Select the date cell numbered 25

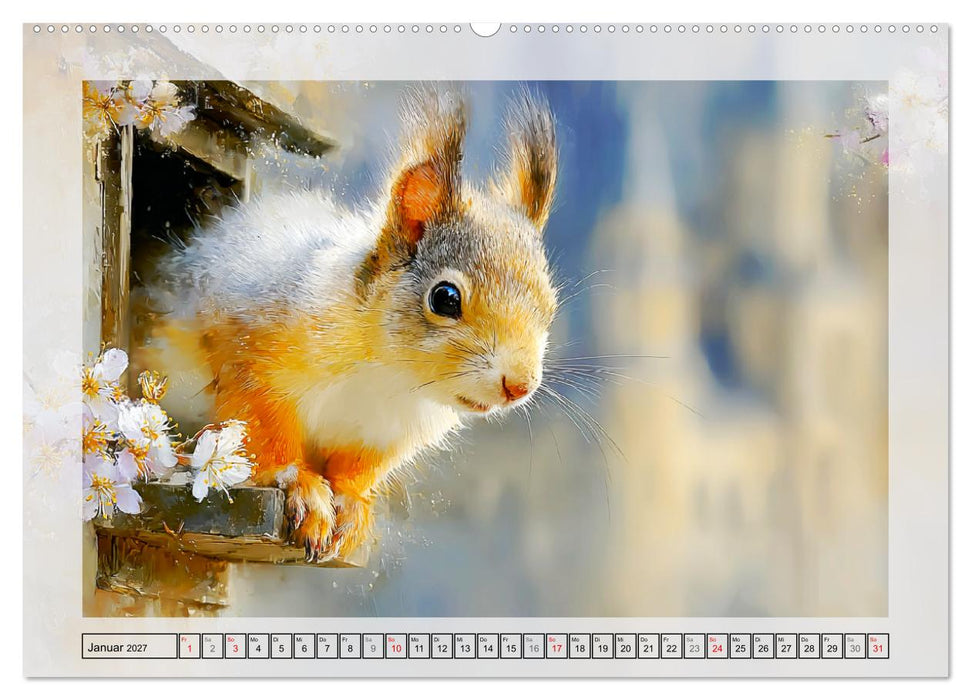pos(739,645)
